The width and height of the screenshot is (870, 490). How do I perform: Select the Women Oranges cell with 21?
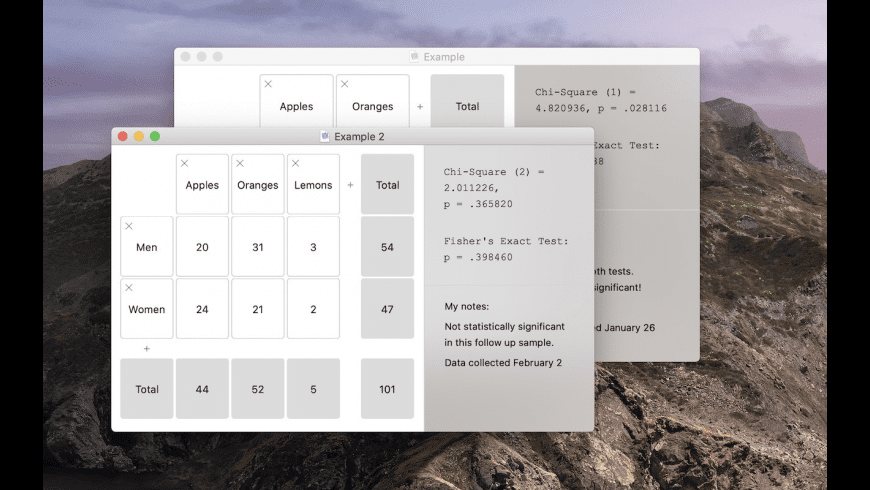click(x=257, y=309)
